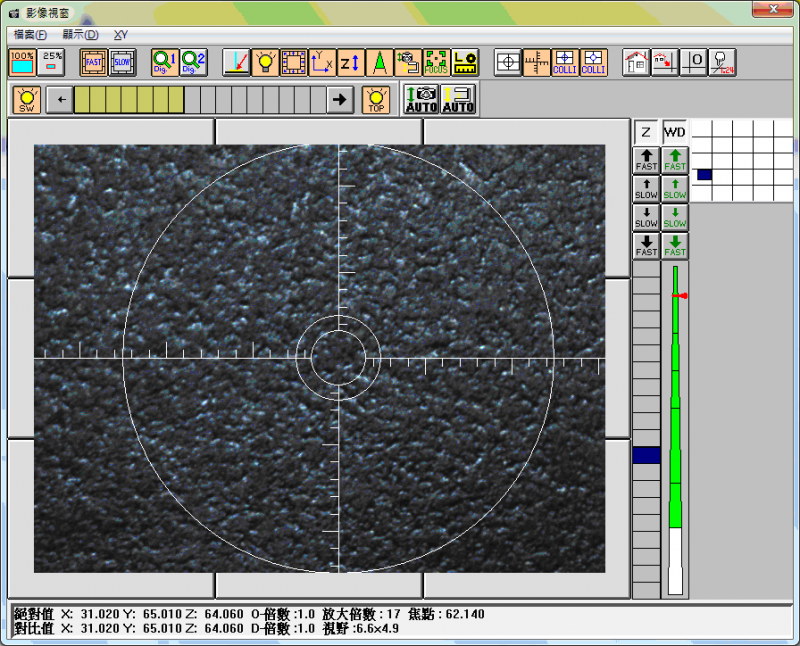
Task: Click the blue marker on Z position bar
Action: pos(646,455)
